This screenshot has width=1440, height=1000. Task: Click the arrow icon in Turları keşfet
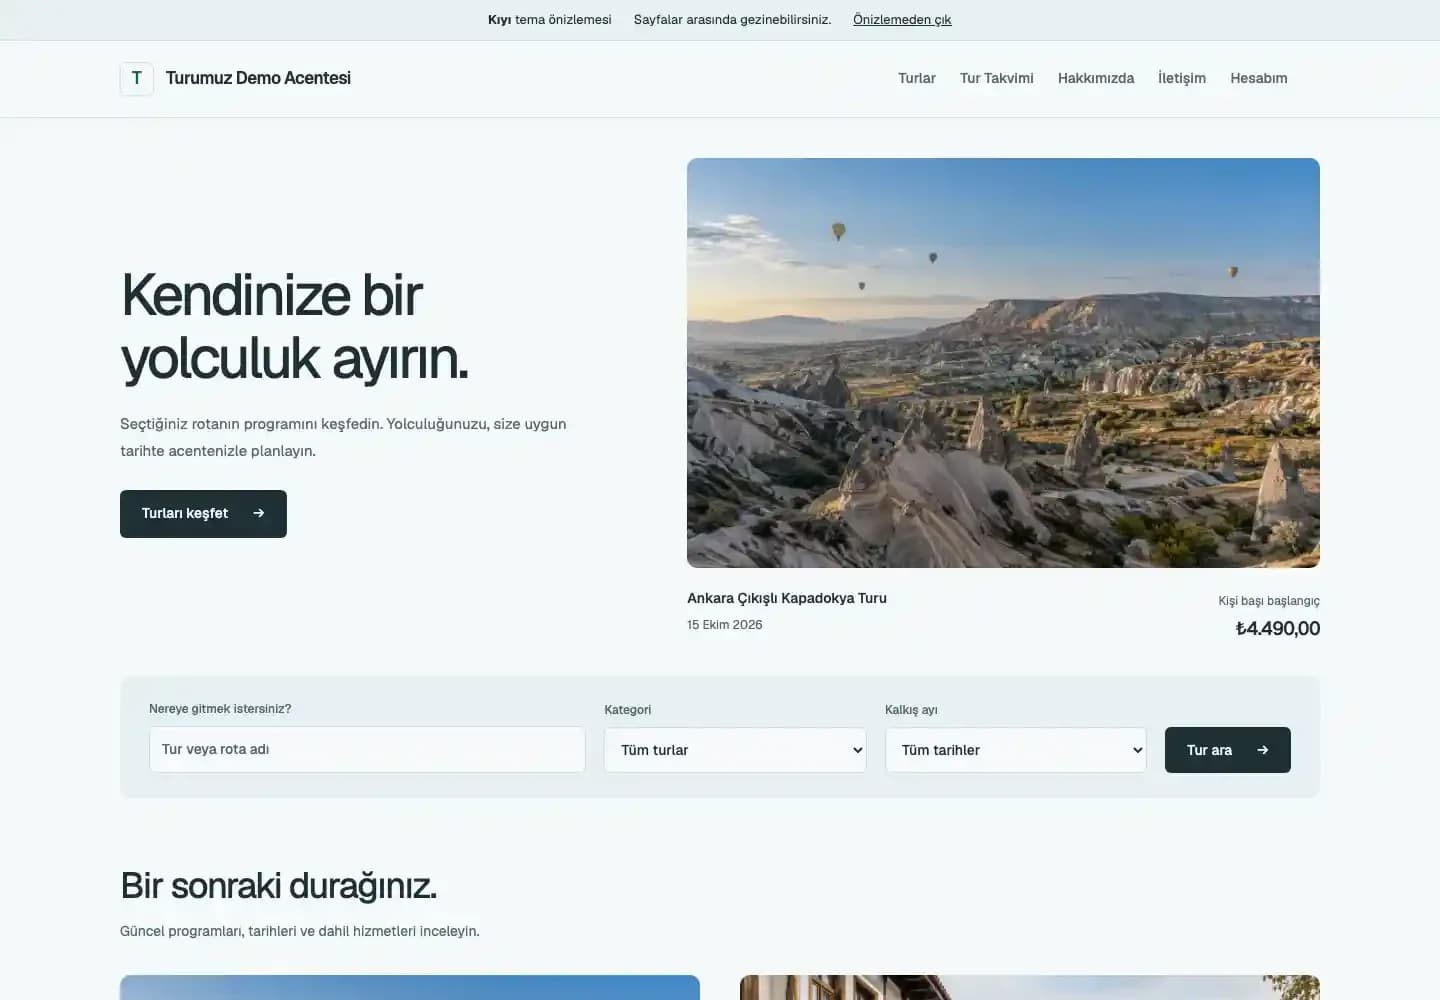[259, 513]
